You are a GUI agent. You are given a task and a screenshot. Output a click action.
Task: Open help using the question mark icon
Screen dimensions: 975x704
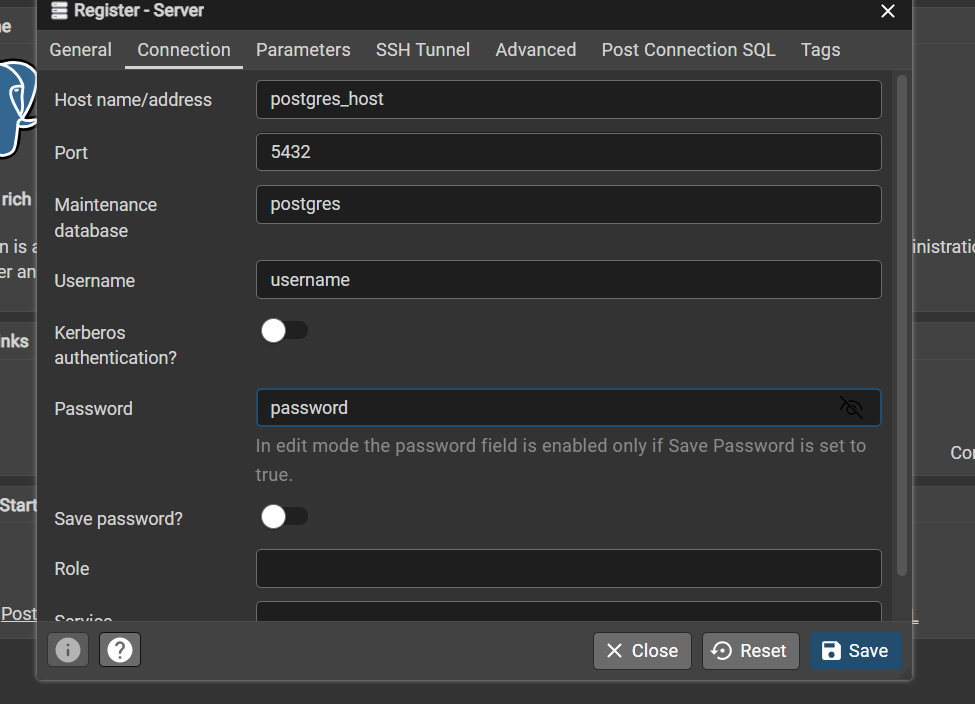coord(119,650)
